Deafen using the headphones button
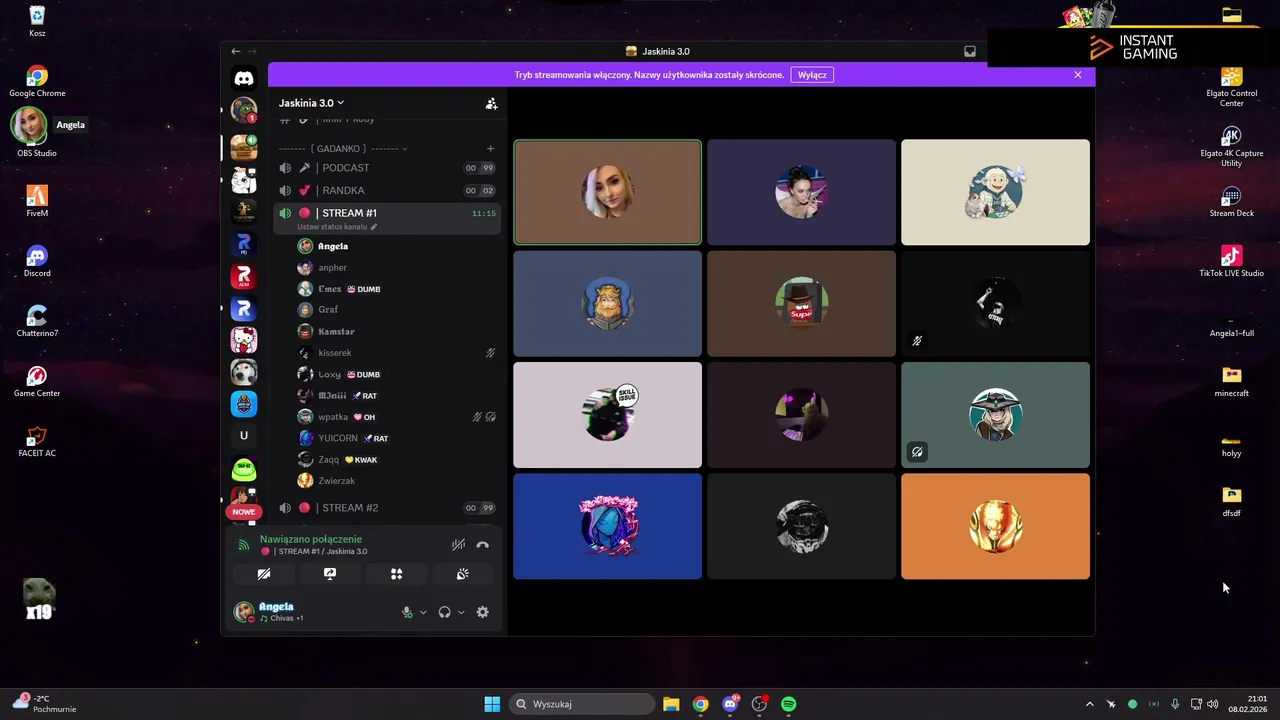This screenshot has width=1280, height=720. [444, 612]
